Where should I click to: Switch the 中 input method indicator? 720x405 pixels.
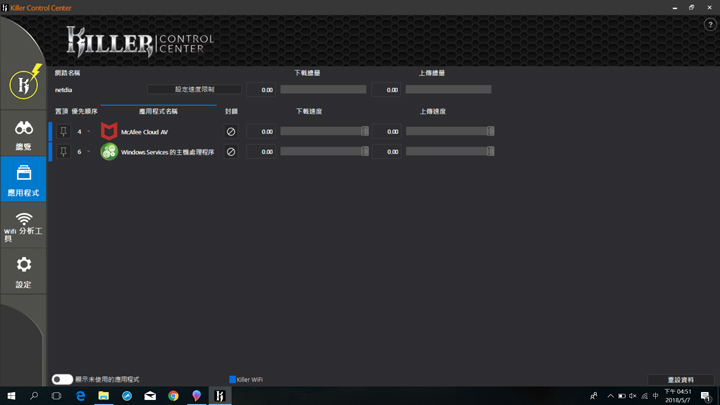tap(656, 395)
